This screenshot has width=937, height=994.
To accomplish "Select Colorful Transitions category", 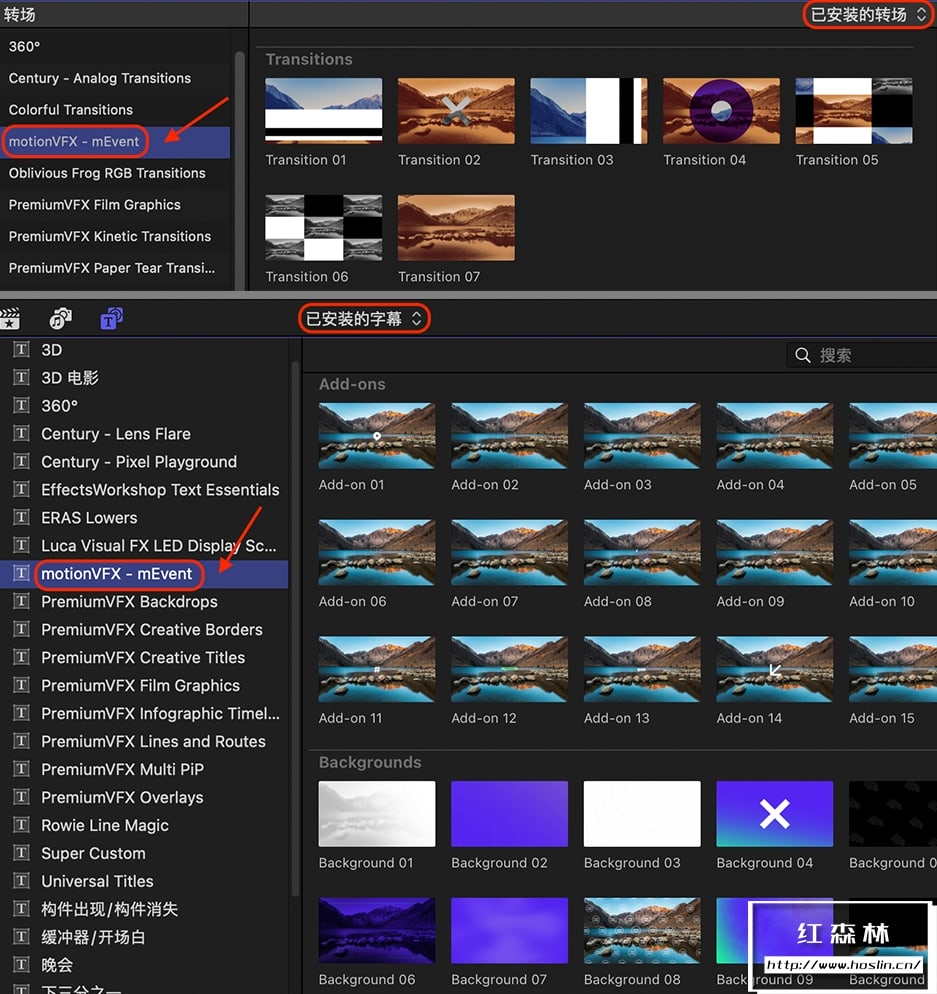I will point(115,110).
